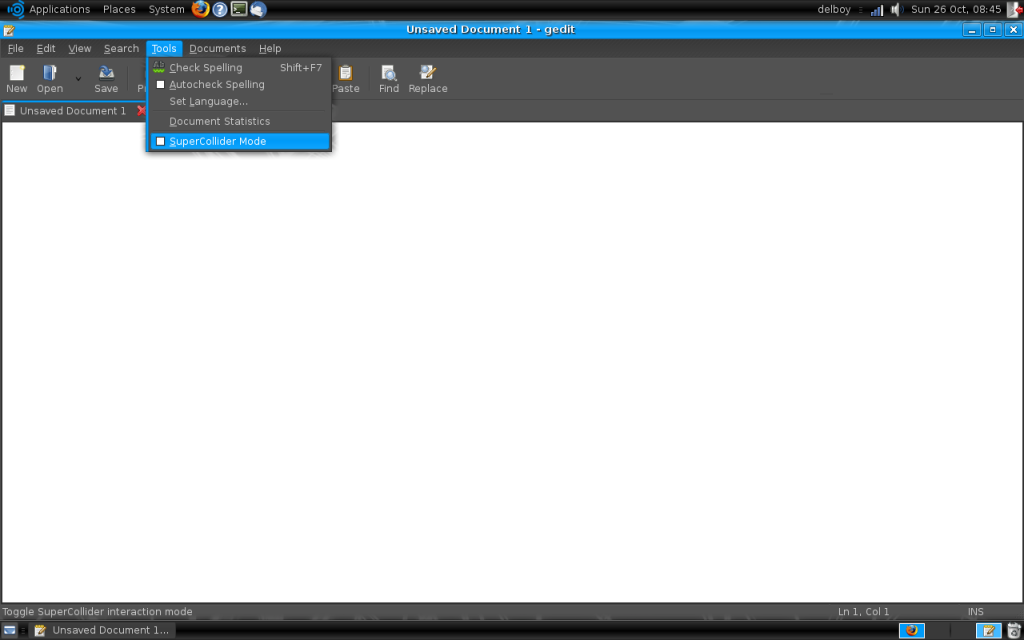The image size is (1024, 640).
Task: Expand the recent files arrow beside Open
Action: click(x=78, y=79)
